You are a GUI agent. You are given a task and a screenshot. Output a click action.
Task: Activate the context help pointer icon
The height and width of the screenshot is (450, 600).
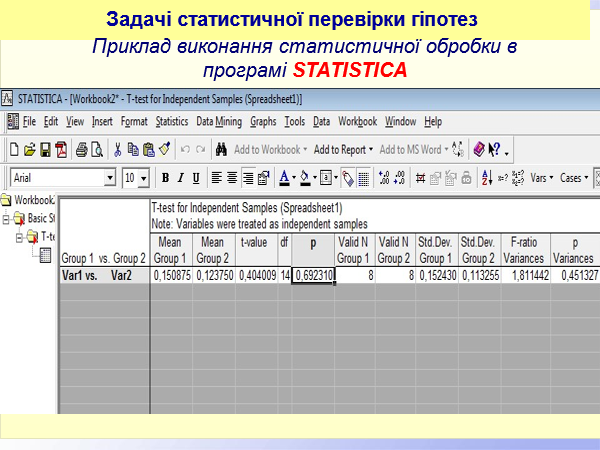(494, 149)
